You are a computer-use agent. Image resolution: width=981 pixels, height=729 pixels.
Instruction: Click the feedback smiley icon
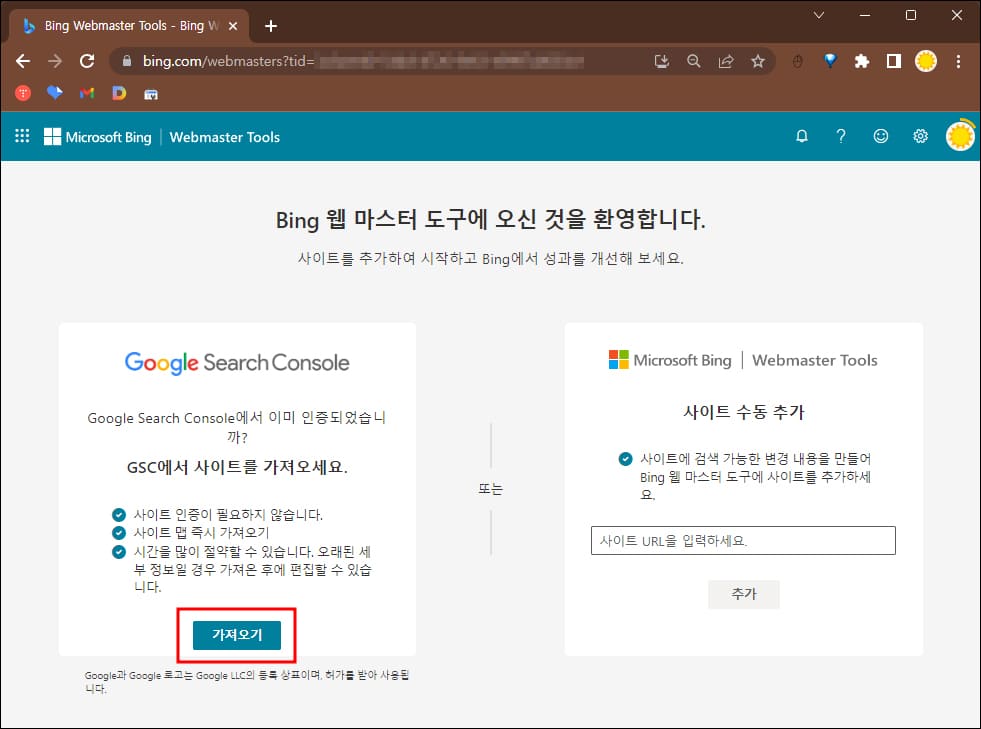(880, 136)
